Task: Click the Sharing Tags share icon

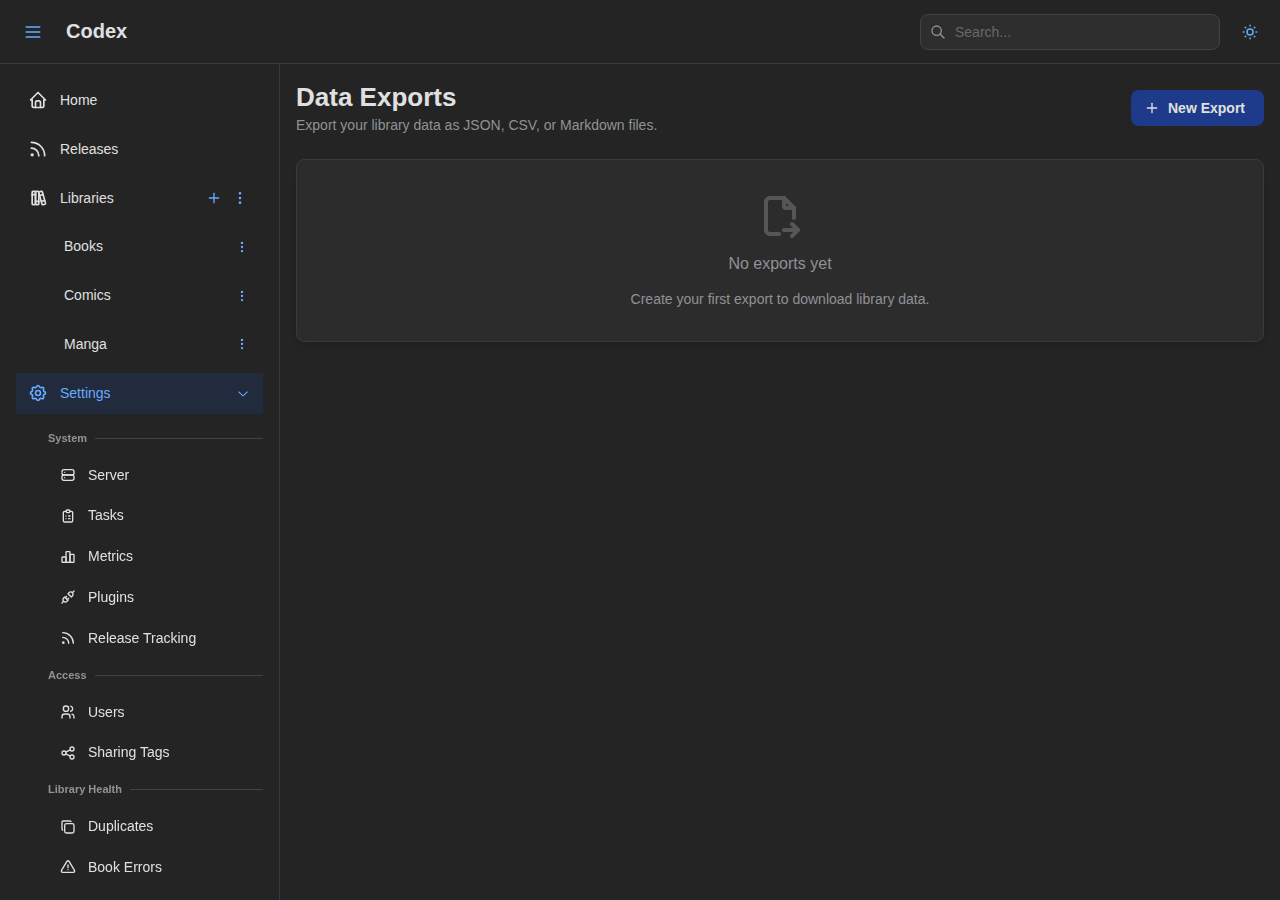Action: (x=68, y=752)
